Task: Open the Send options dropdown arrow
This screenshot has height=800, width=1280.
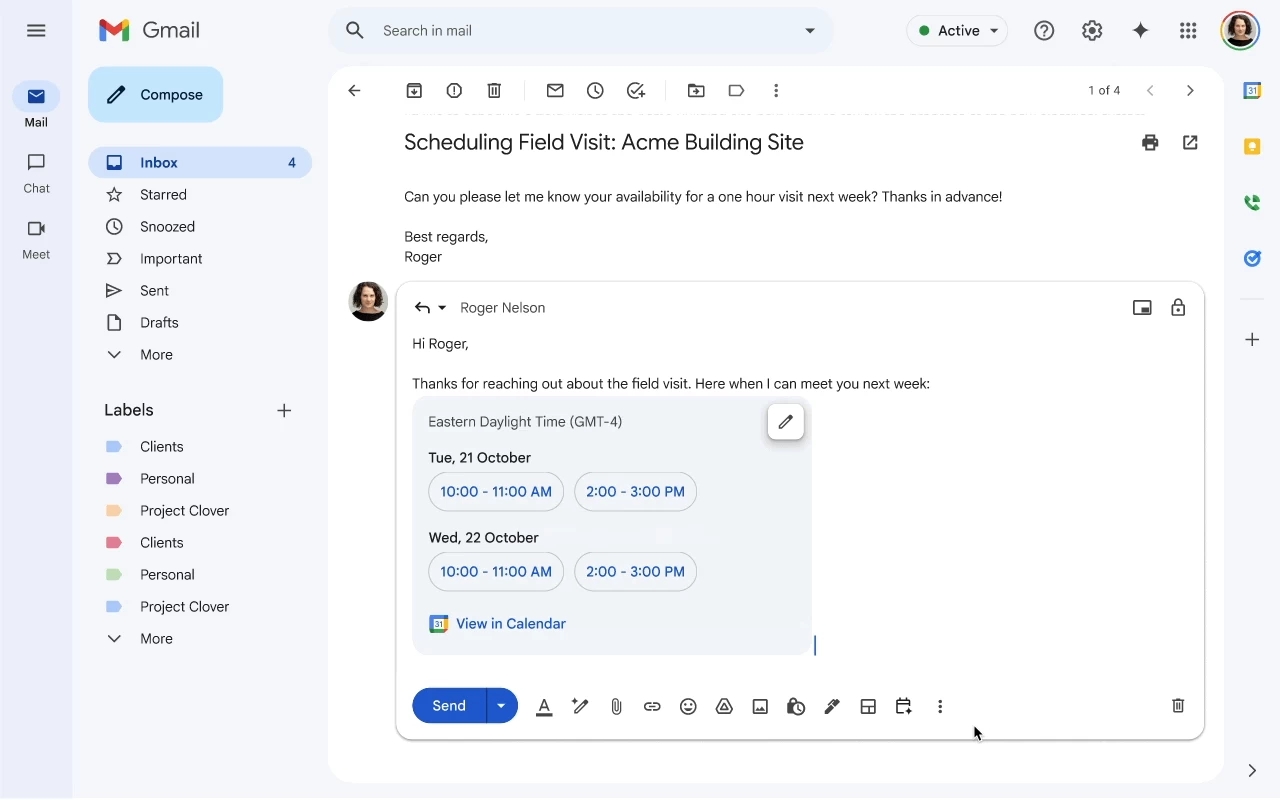Action: (x=501, y=706)
